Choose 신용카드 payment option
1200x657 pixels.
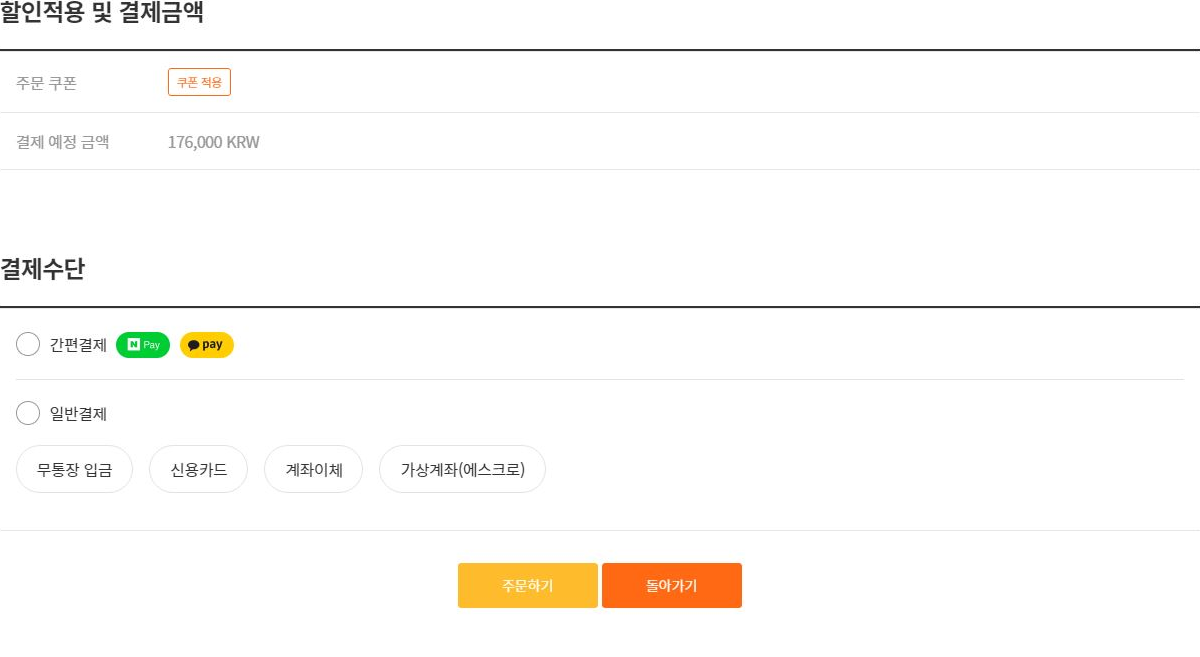click(x=199, y=469)
